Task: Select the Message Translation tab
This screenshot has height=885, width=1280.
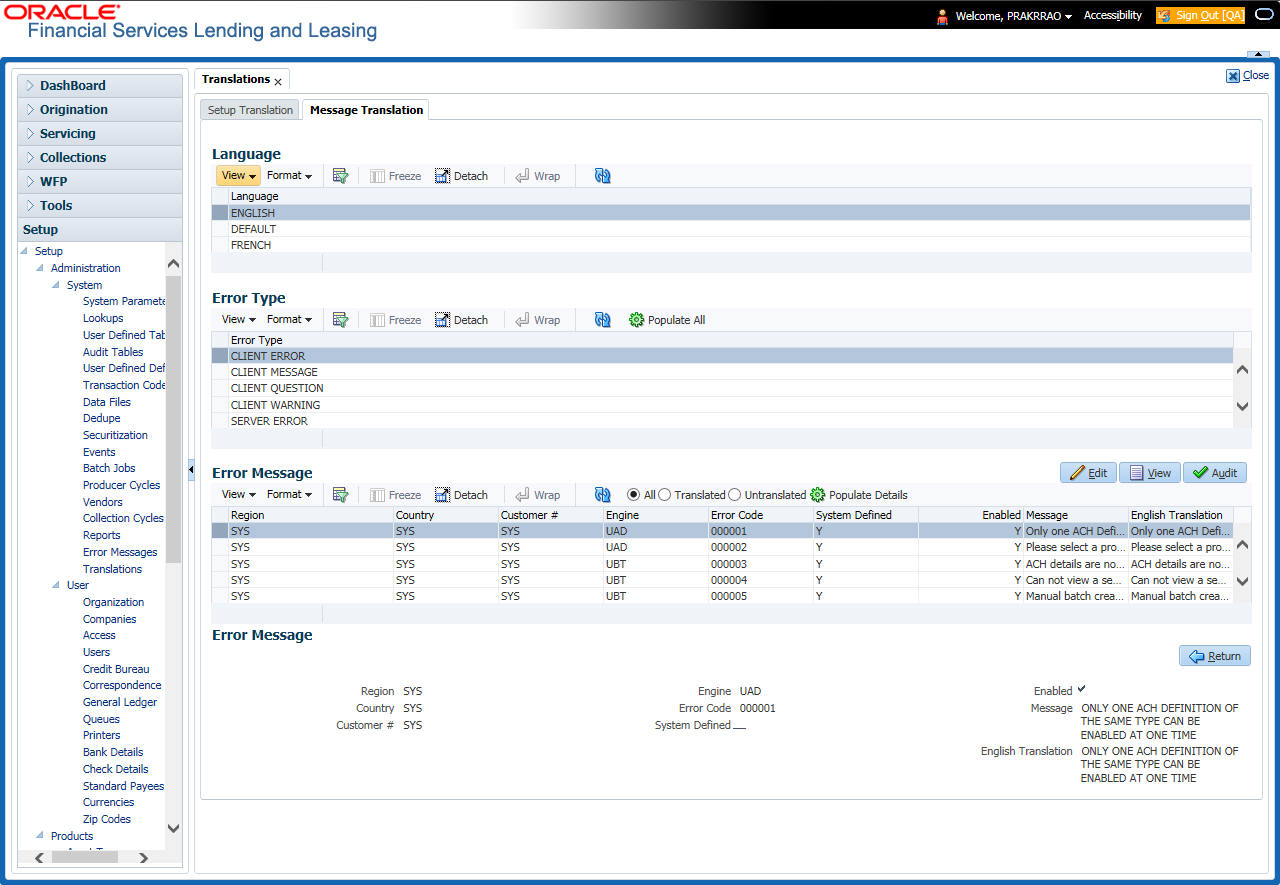Action: point(366,110)
